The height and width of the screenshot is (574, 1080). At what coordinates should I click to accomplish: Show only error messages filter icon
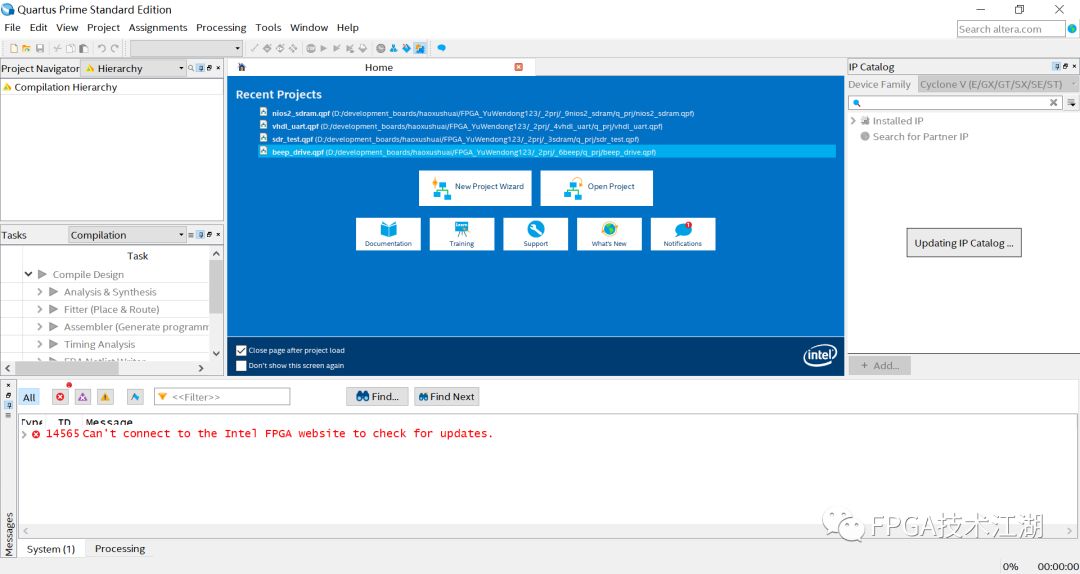(x=61, y=397)
